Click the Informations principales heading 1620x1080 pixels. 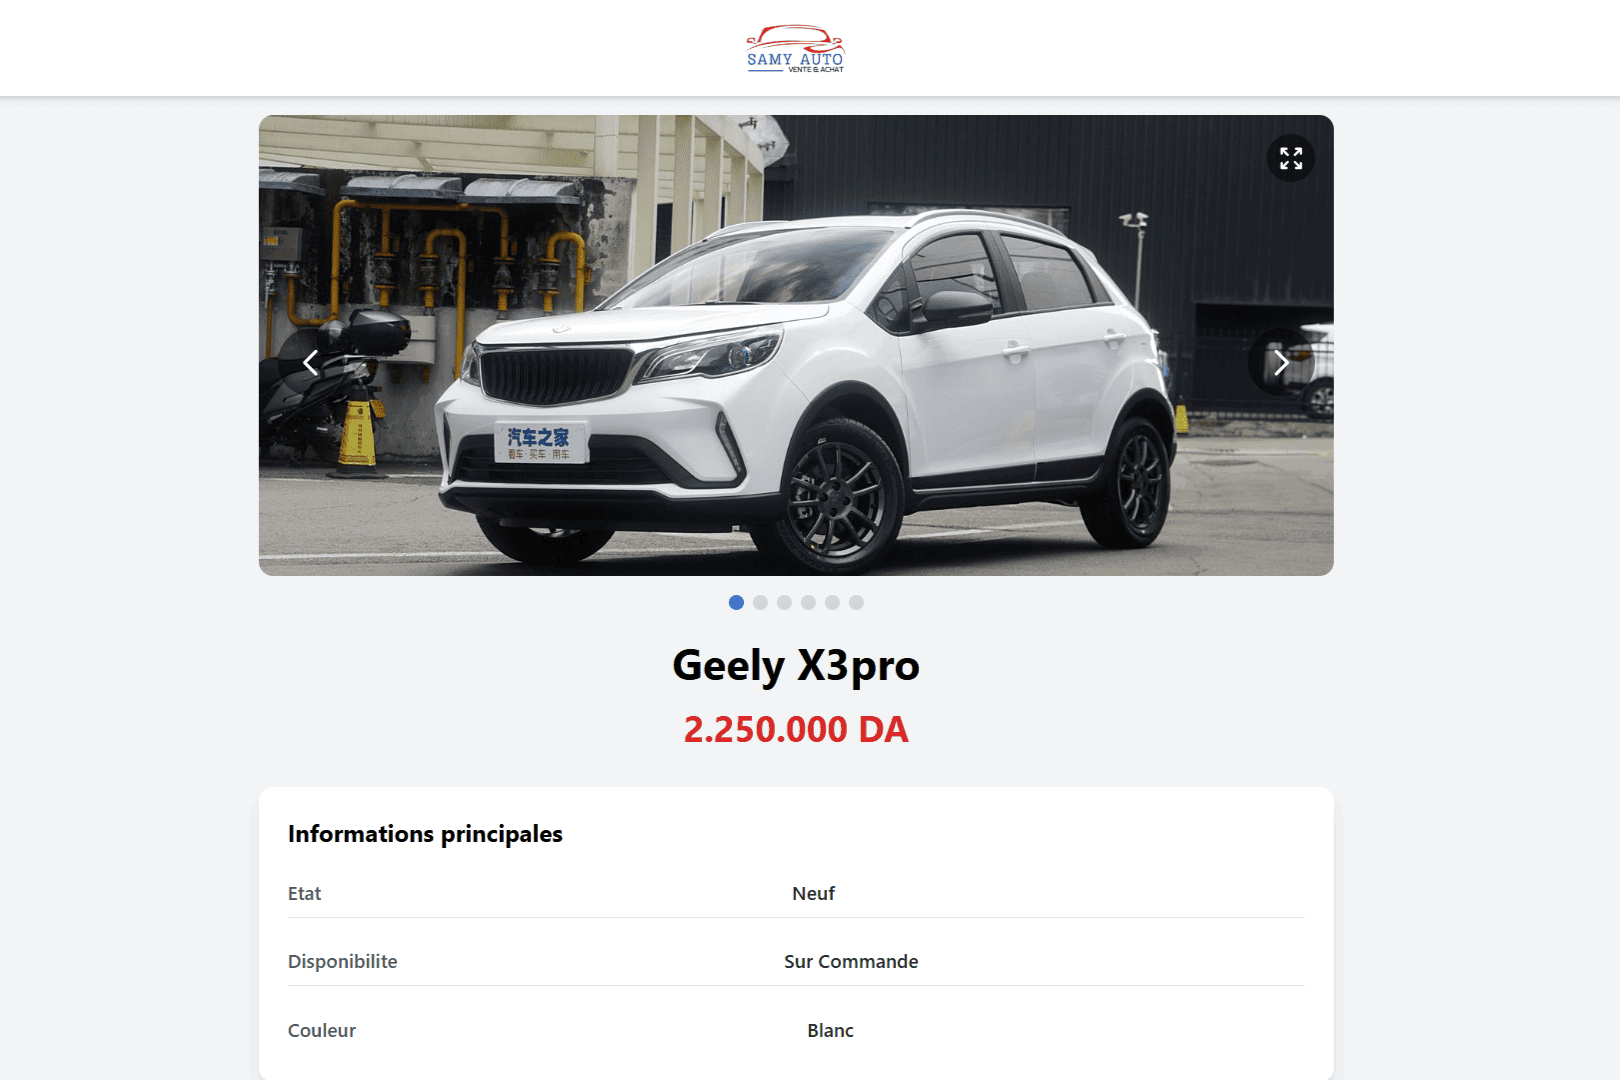coord(425,834)
